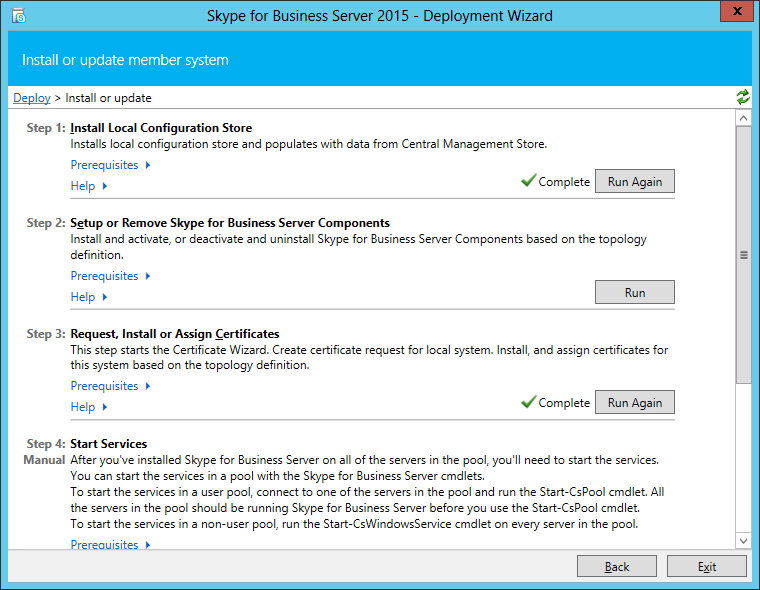Click scrollbar down arrow
This screenshot has height=590, width=760.
tap(743, 541)
